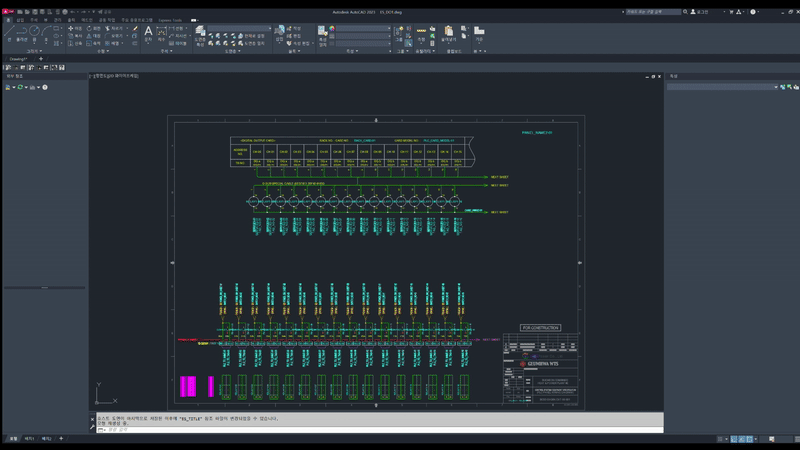Screen dimensions: 800x450
Task: Click the Paste clipboard icon
Action: 448,31
